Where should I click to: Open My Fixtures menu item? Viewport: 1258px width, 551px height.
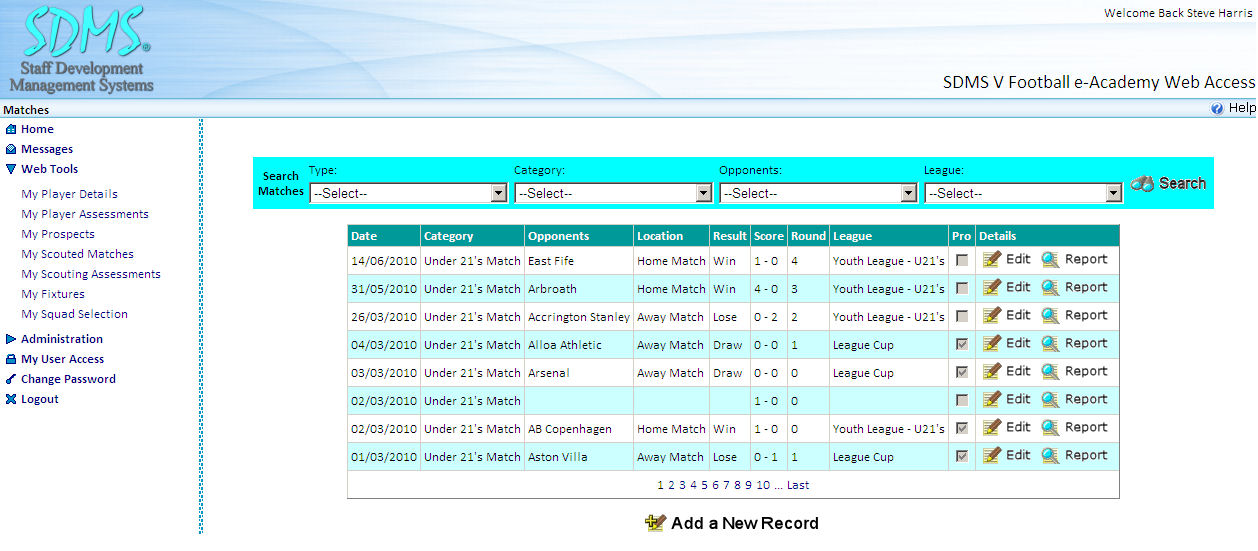[53, 294]
